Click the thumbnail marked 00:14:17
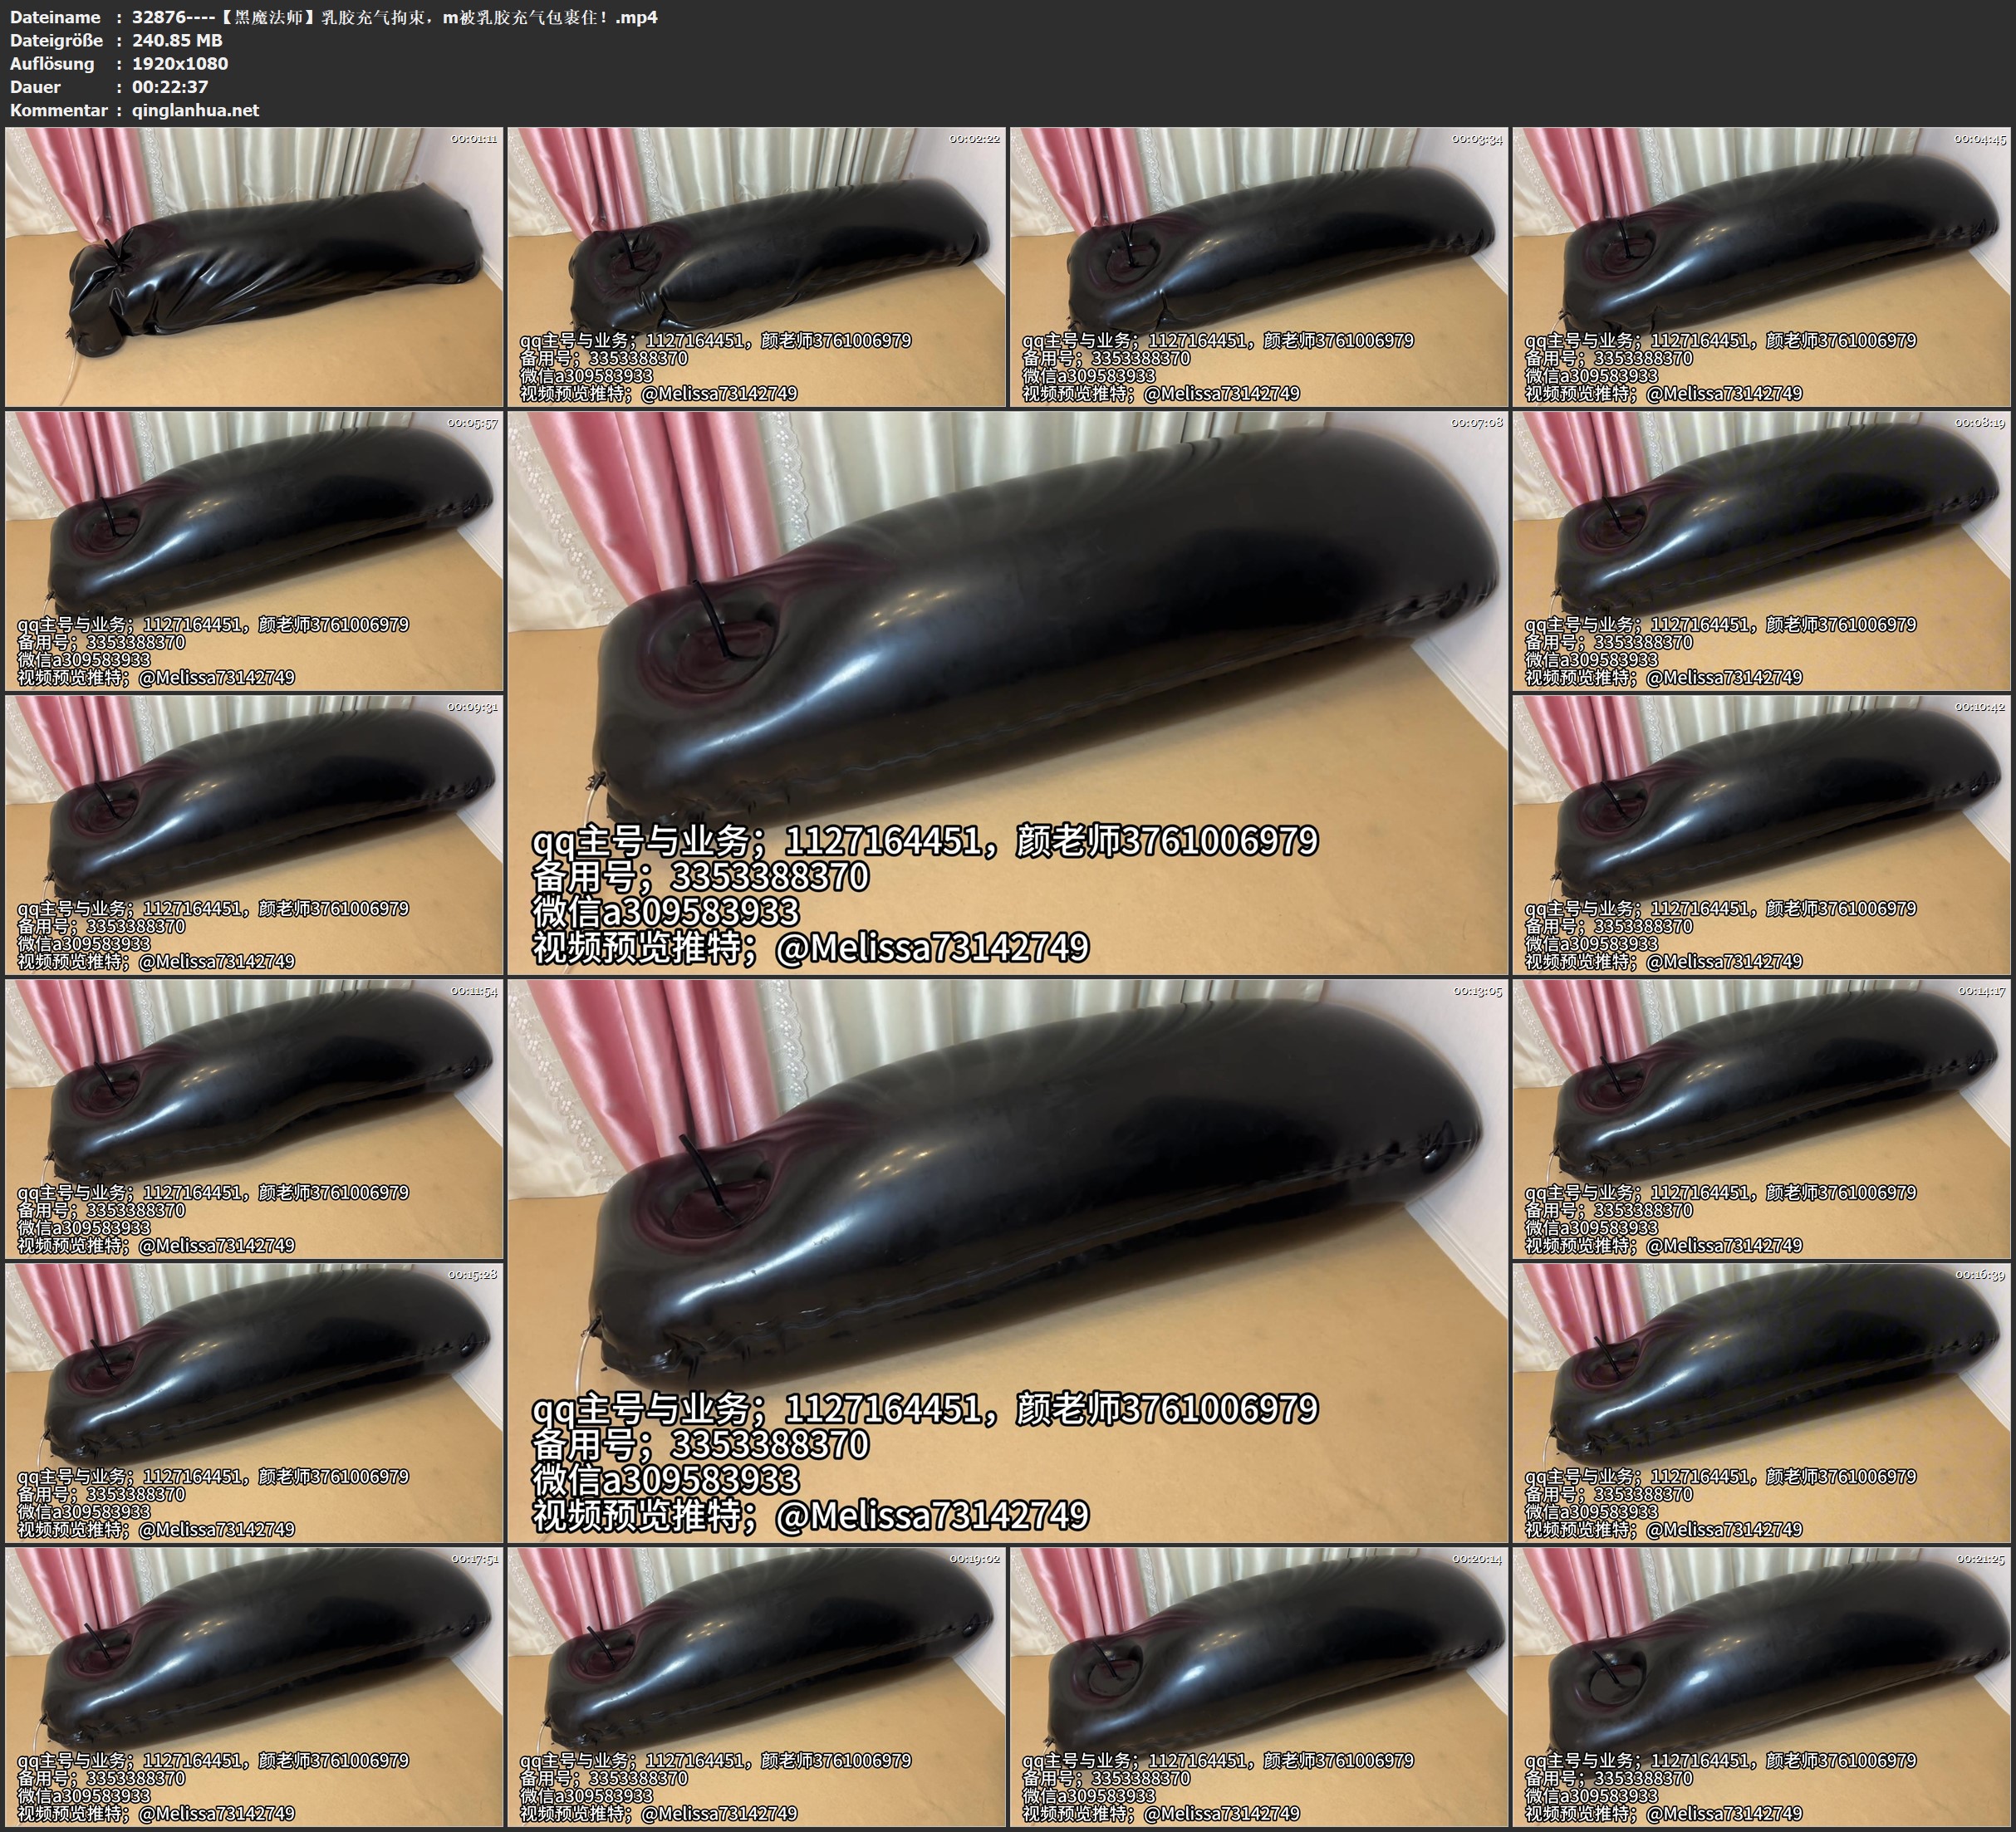 (1762, 1119)
